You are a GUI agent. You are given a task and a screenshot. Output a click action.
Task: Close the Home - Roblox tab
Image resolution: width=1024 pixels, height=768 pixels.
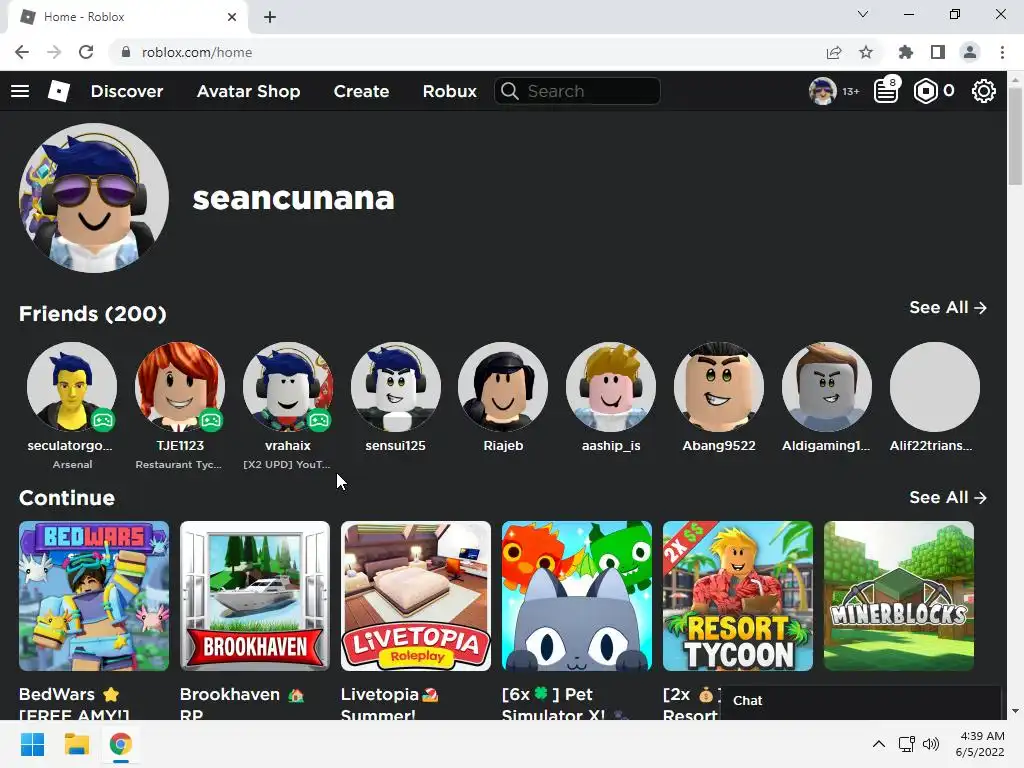(232, 17)
